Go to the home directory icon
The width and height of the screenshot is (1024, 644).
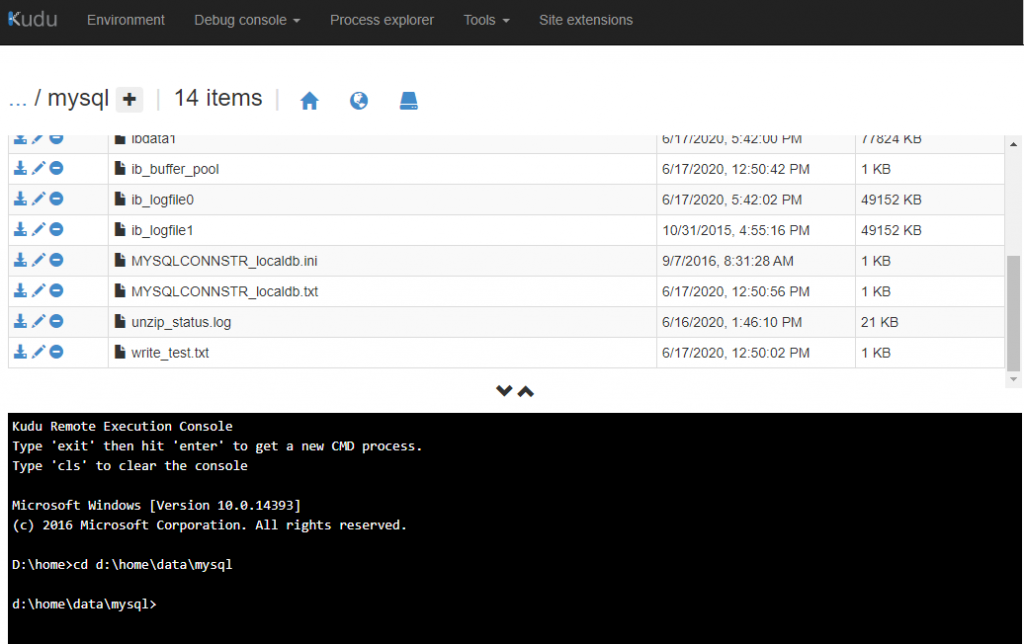pyautogui.click(x=310, y=101)
